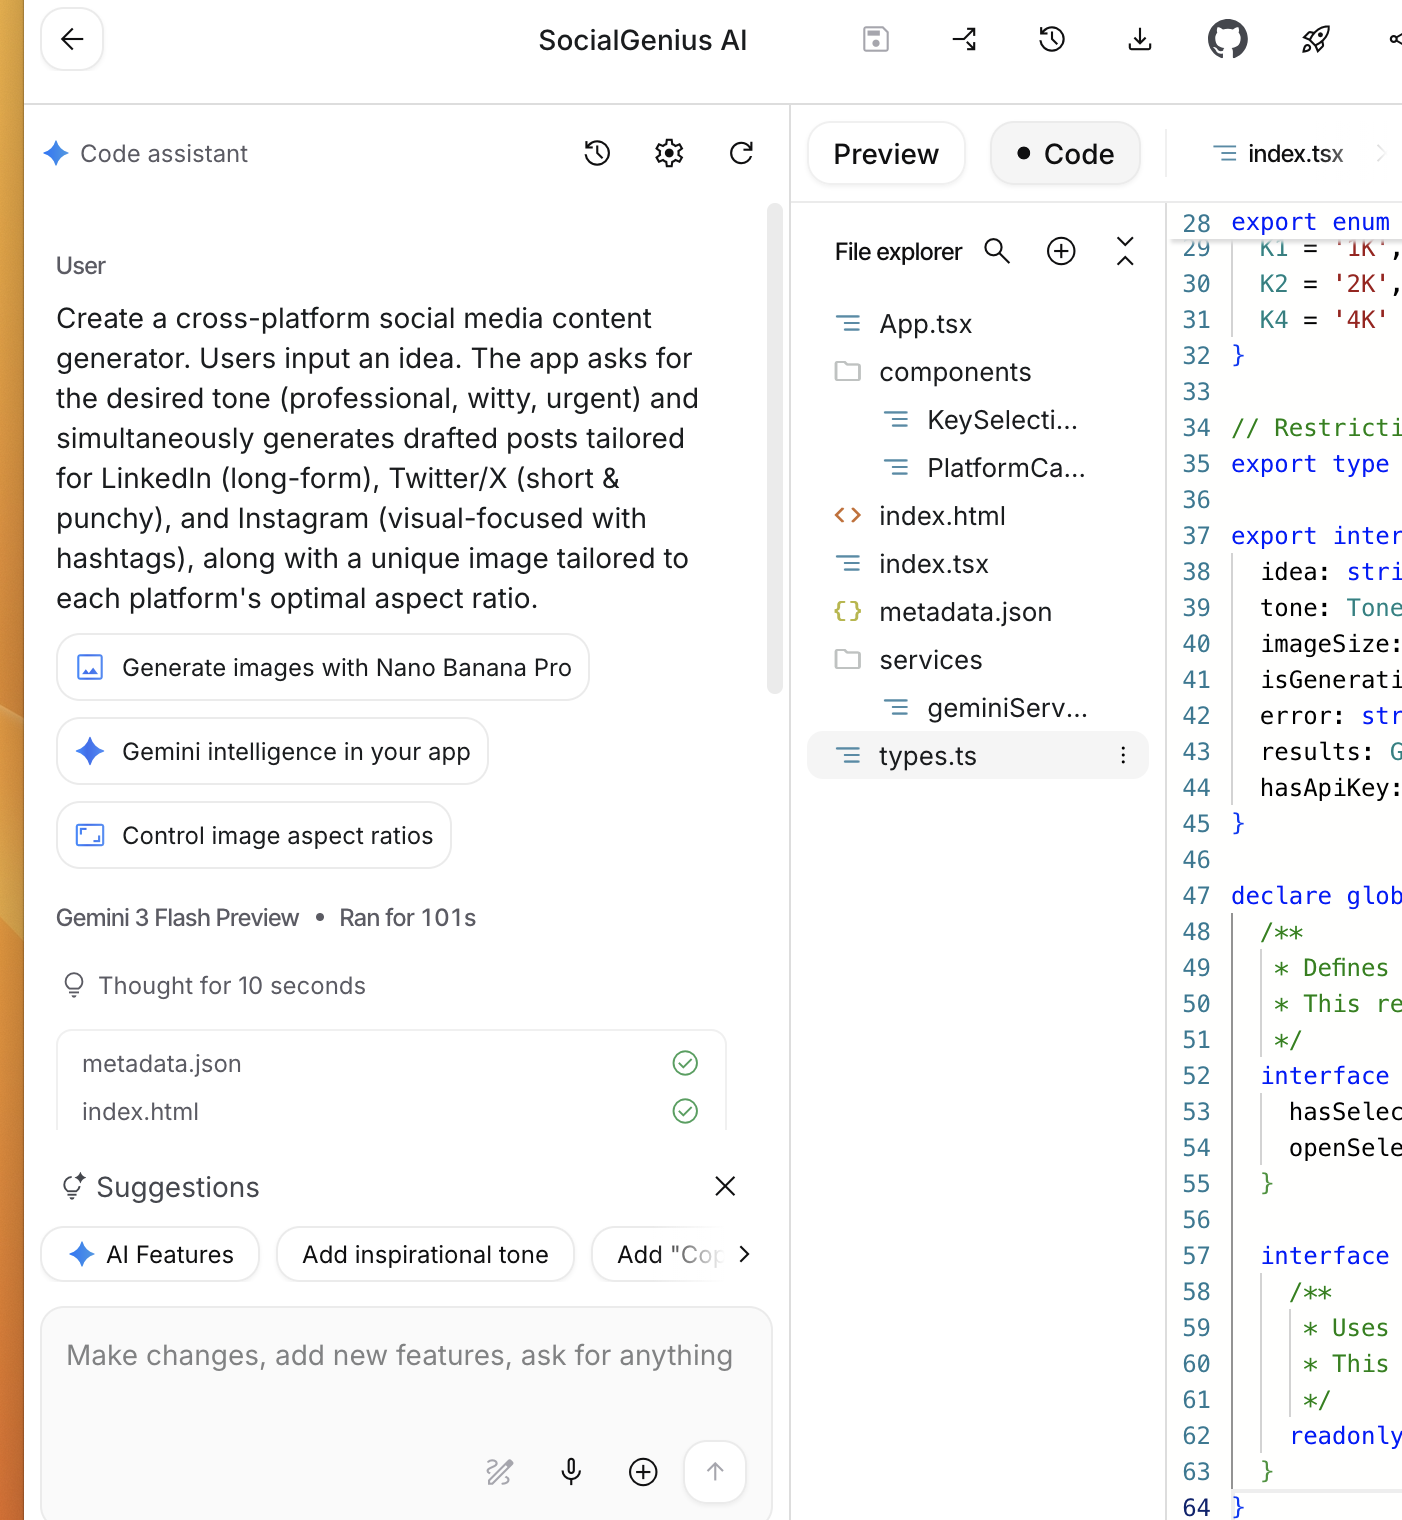
Task: Click the GitHub icon in top toolbar
Action: [1227, 40]
